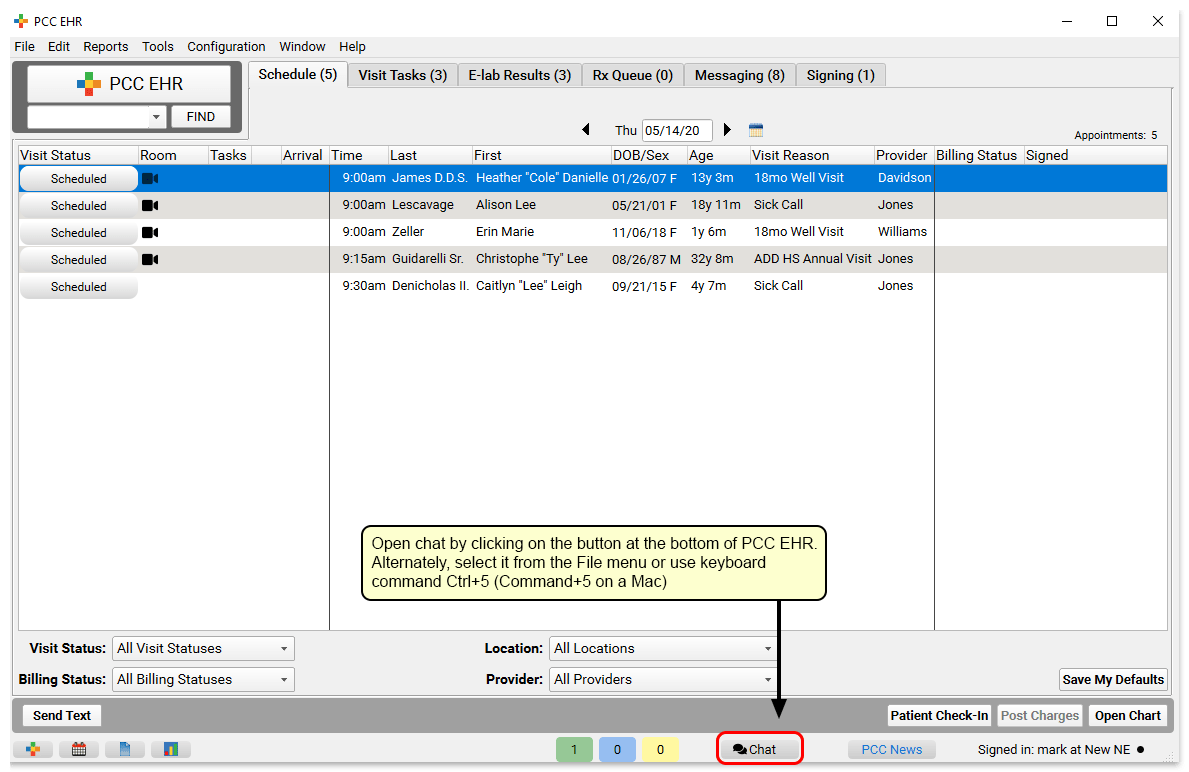Click the green counter showing 1
The image size is (1189, 772).
click(574, 749)
